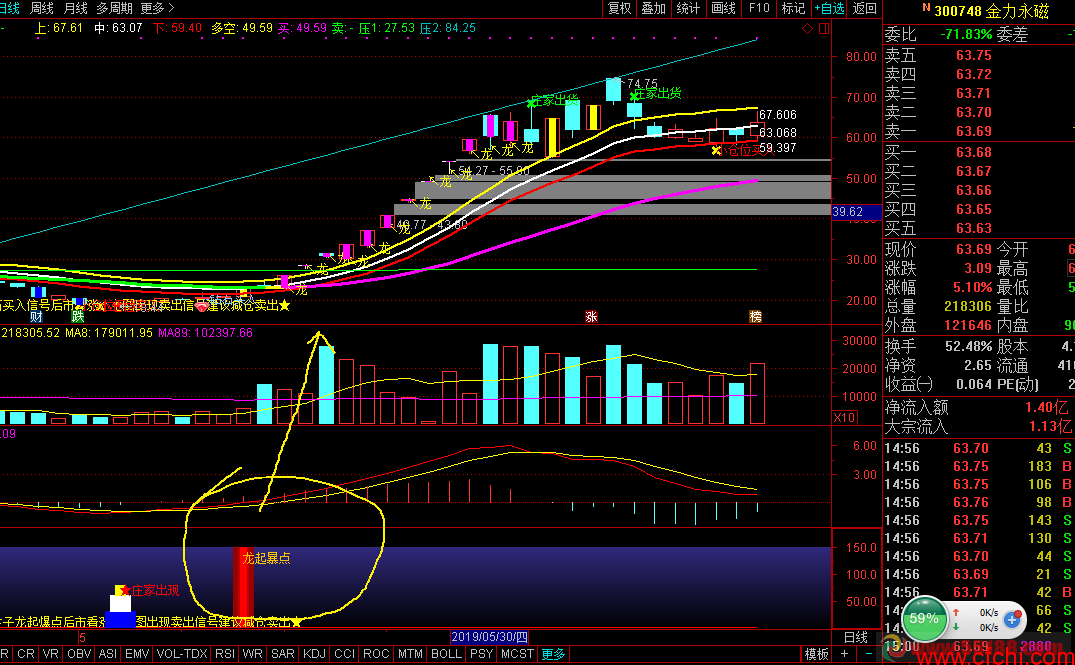The image size is (1075, 665).
Task: Select the PSY indicator tab
Action: [481, 654]
